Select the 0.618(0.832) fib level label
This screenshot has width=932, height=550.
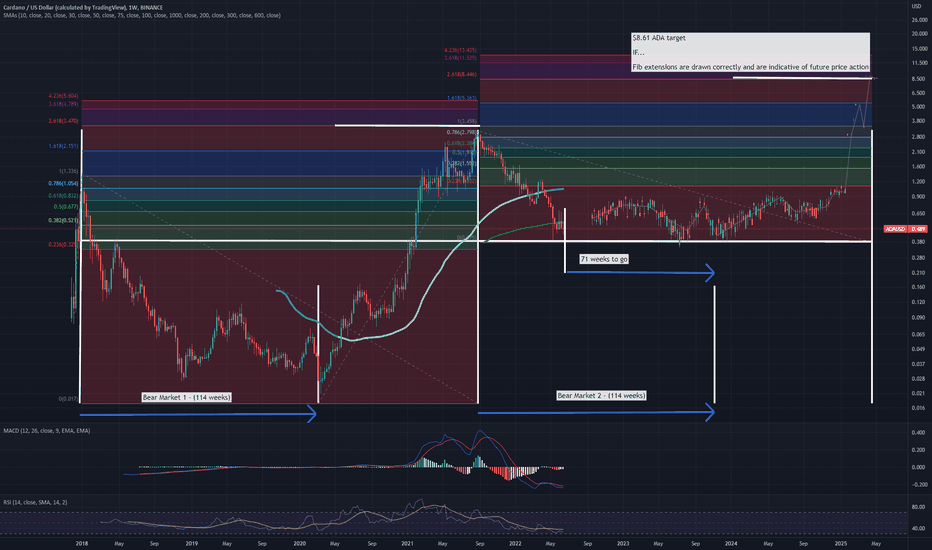(64, 196)
